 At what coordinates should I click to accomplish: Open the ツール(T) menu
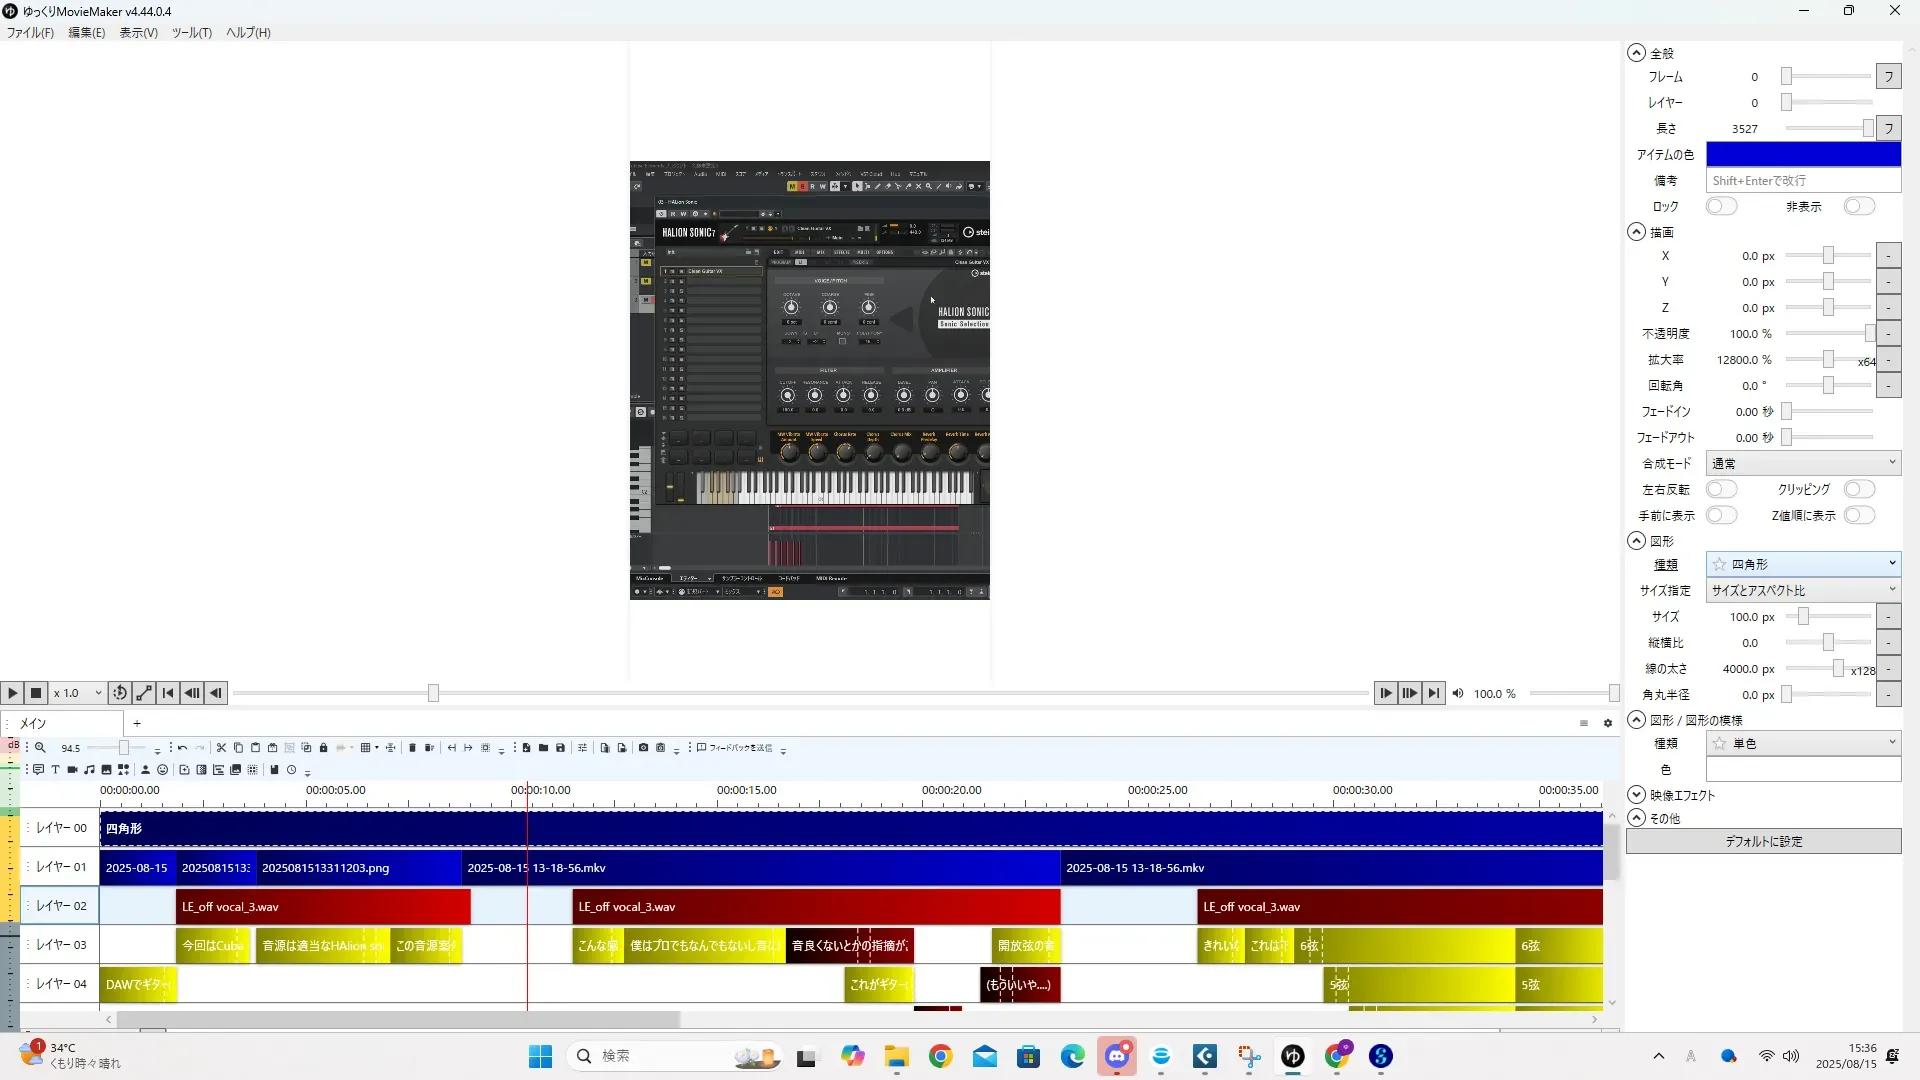191,33
